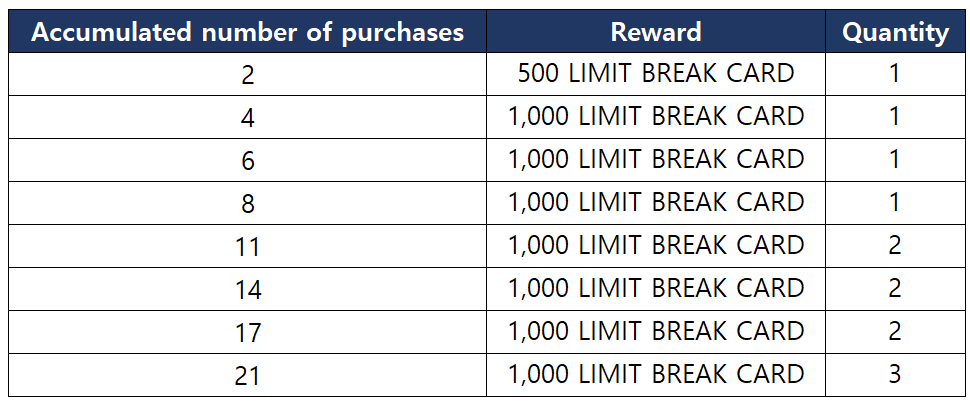
Task: Select the "Reward" column header
Action: [x=656, y=32]
